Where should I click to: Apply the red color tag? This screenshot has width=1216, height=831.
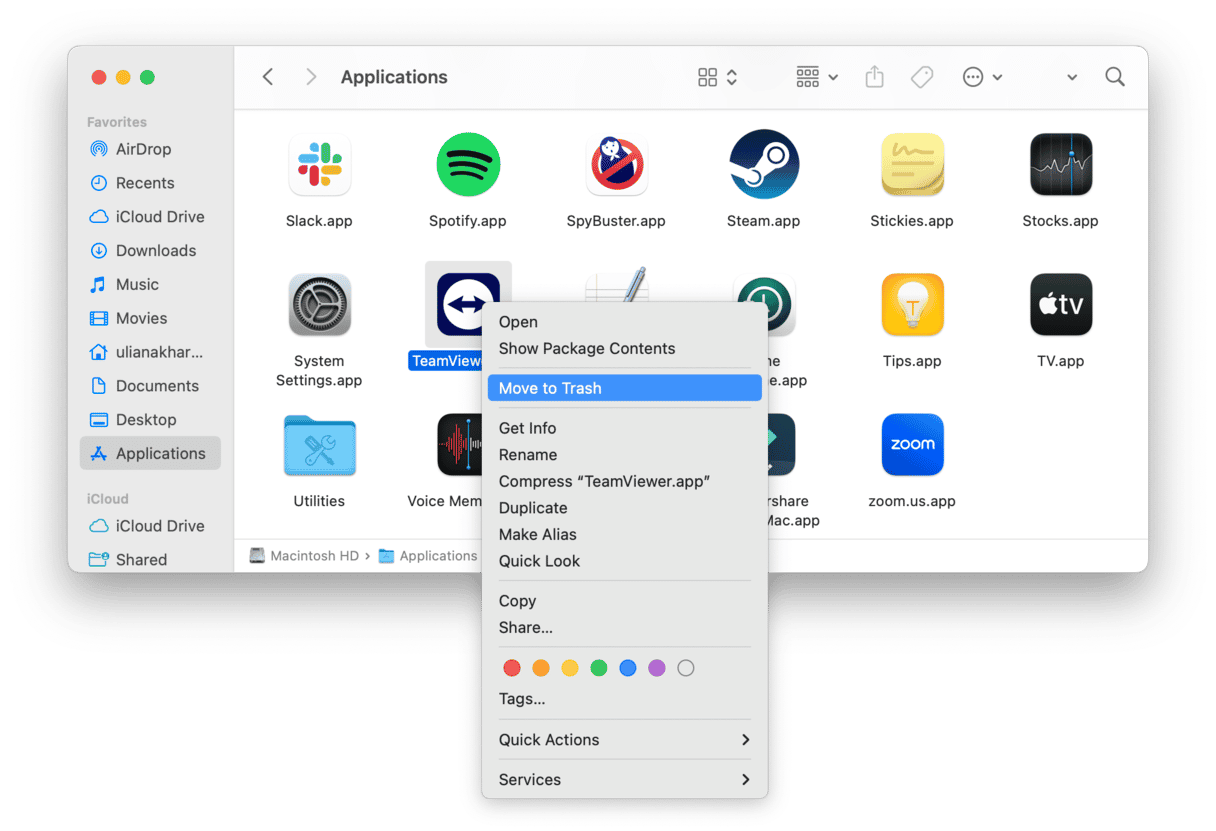click(512, 668)
